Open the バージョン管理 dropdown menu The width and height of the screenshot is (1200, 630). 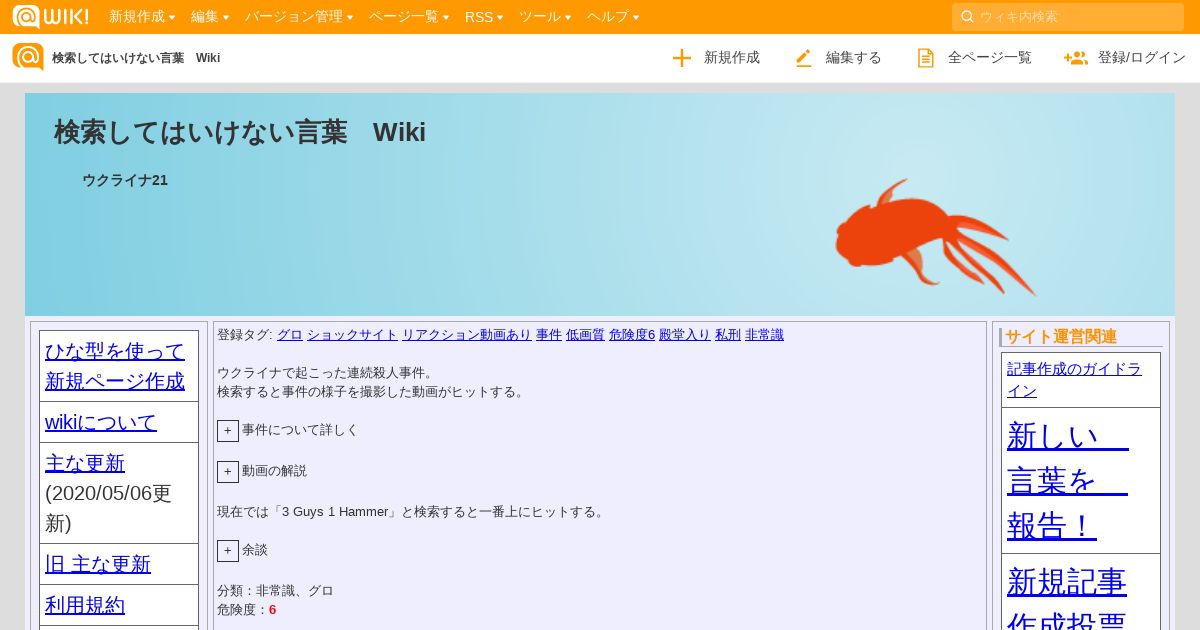click(x=299, y=17)
